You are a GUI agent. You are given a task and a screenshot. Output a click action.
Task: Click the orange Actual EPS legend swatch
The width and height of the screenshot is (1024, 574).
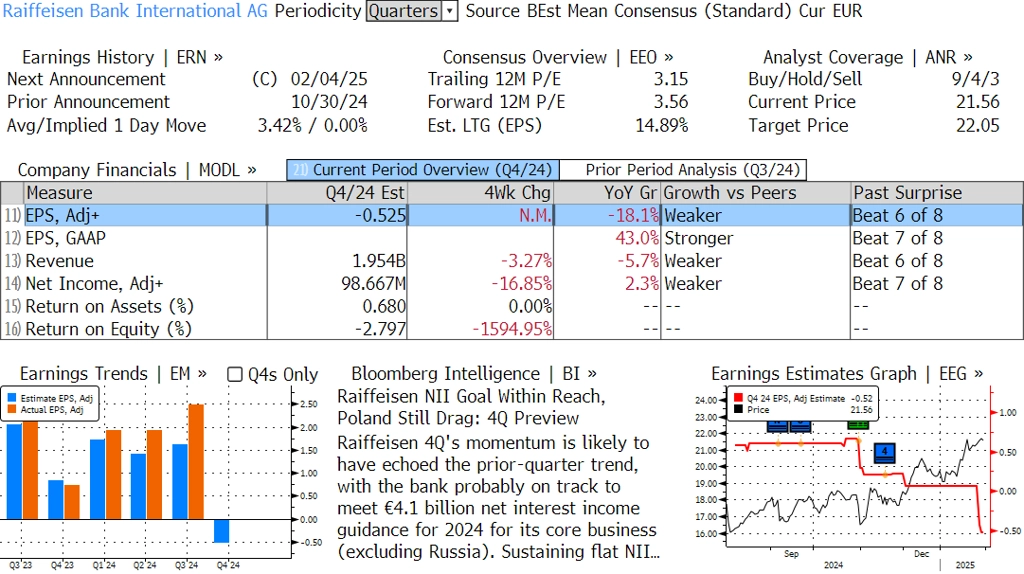click(12, 409)
